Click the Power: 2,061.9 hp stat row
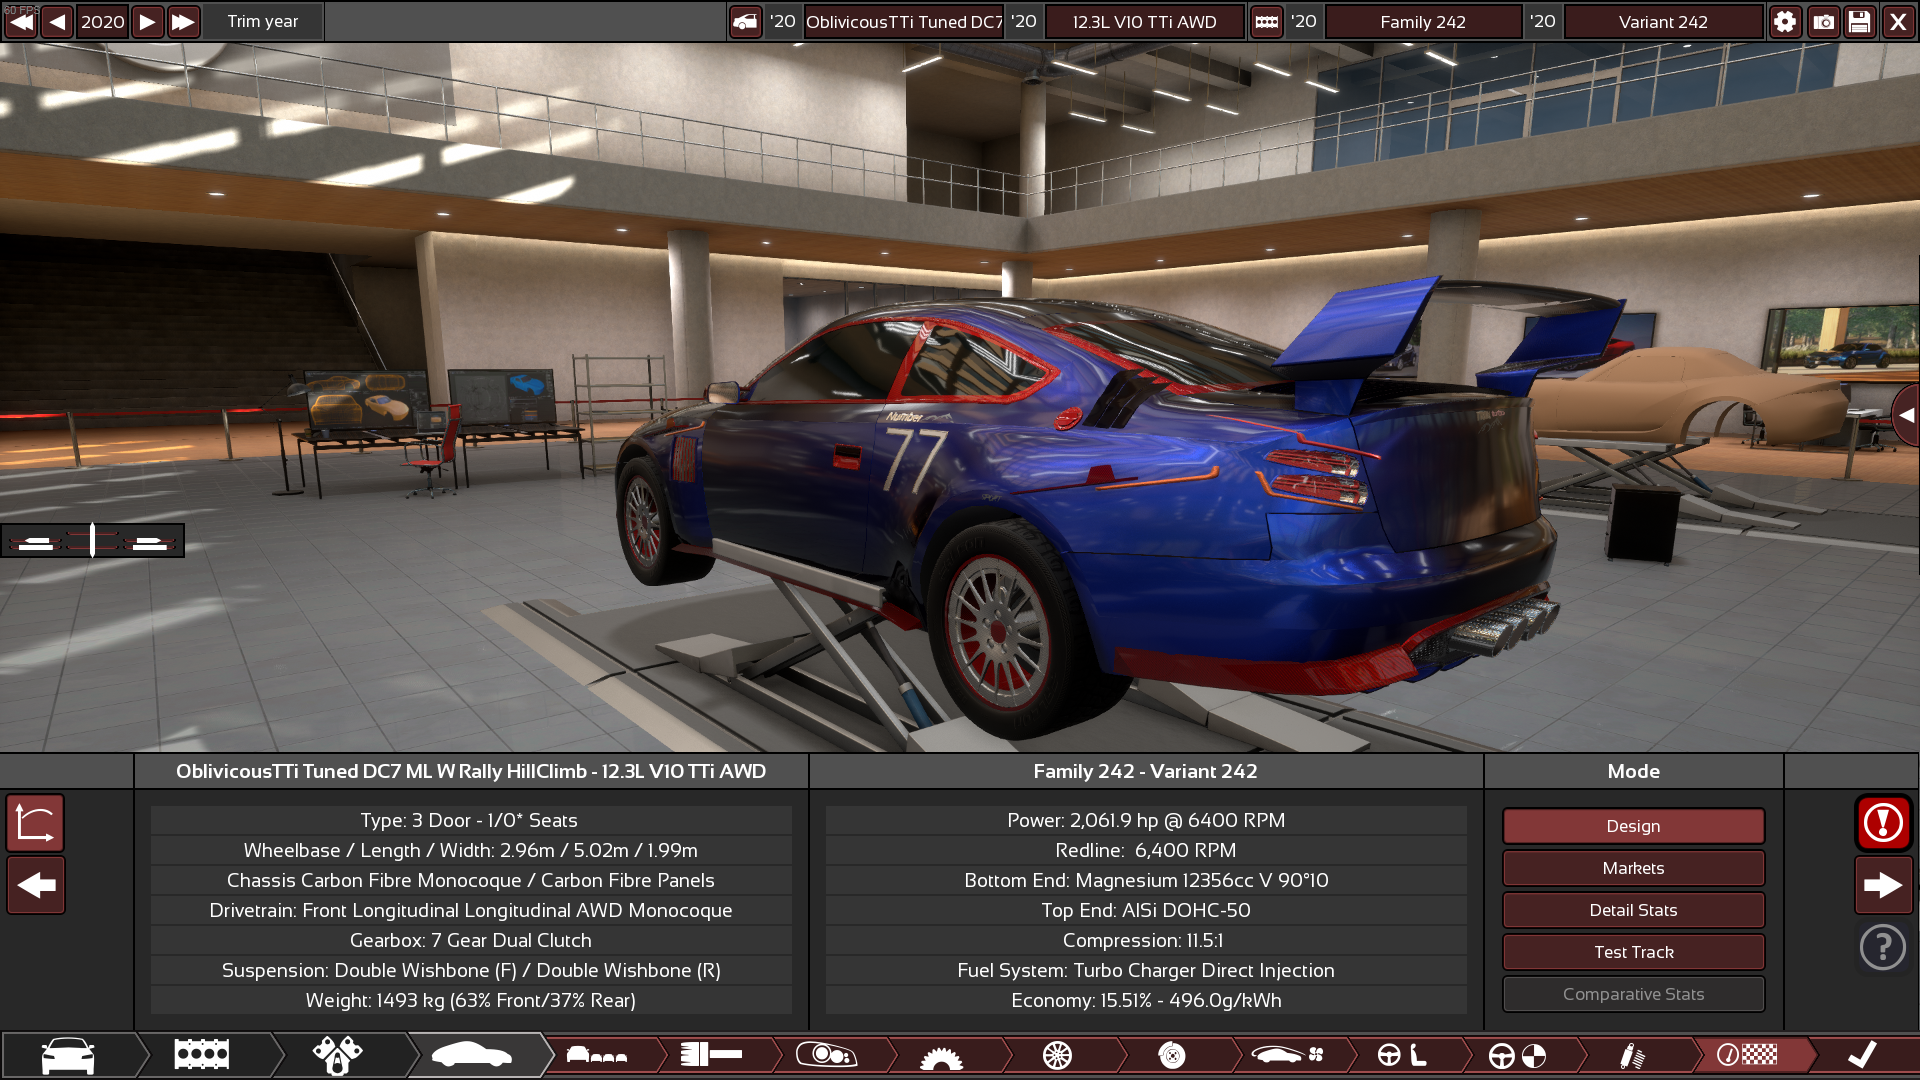This screenshot has height=1080, width=1920. coord(1146,820)
